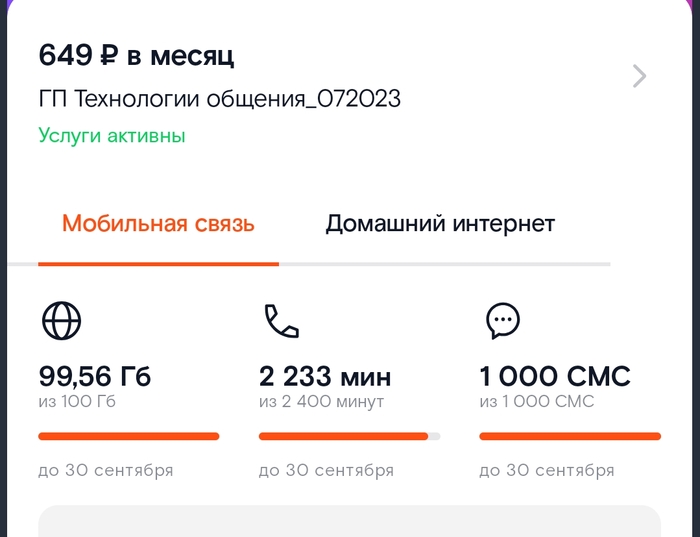The image size is (700, 537).
Task: Open tariff details with the right chevron
Action: coord(640,76)
